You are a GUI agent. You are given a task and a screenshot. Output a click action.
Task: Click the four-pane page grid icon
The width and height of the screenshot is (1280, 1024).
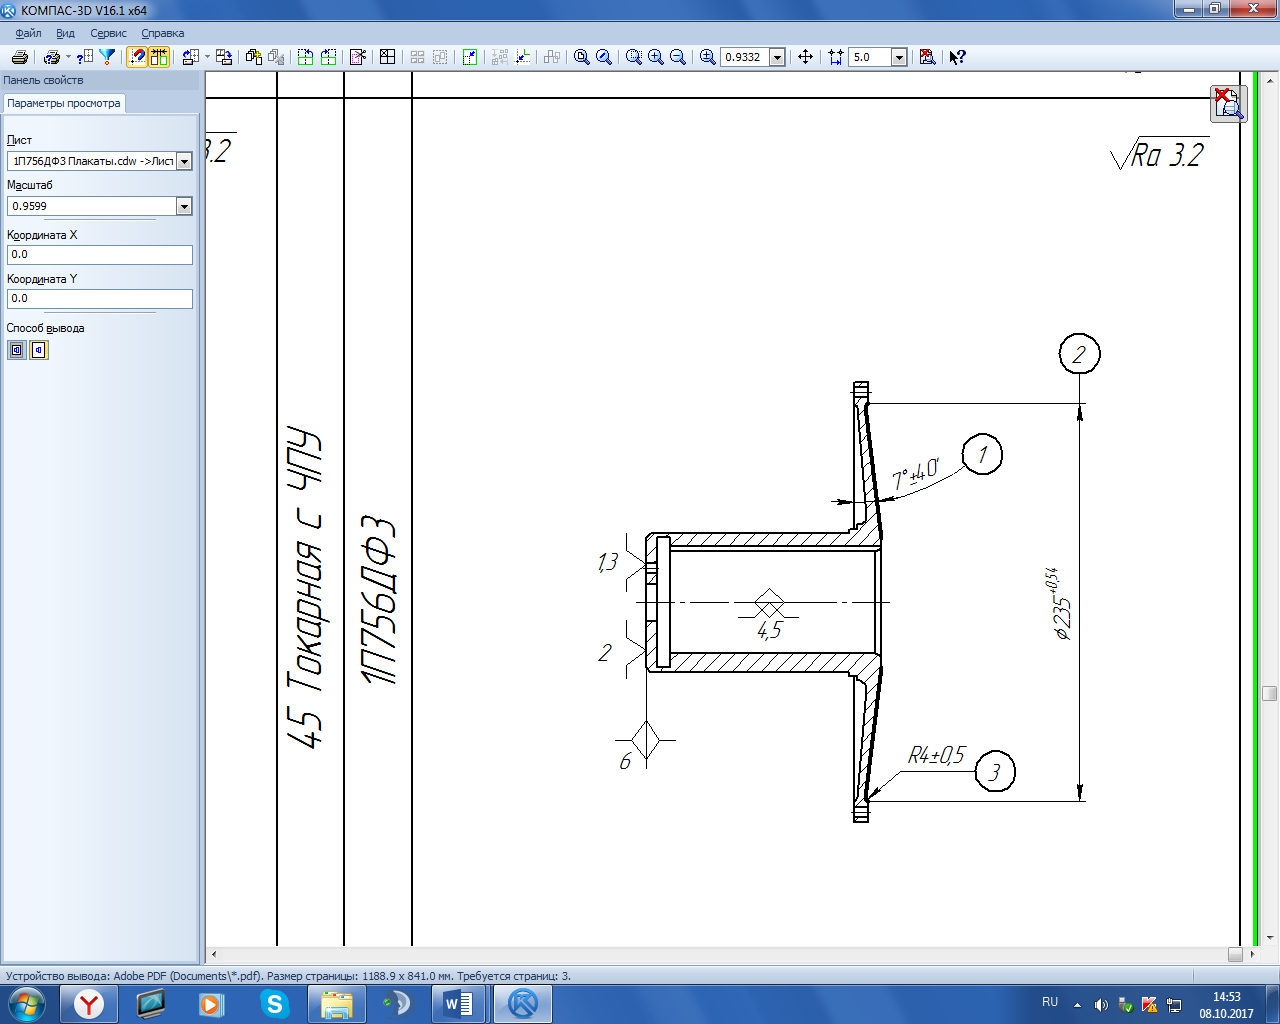388,57
